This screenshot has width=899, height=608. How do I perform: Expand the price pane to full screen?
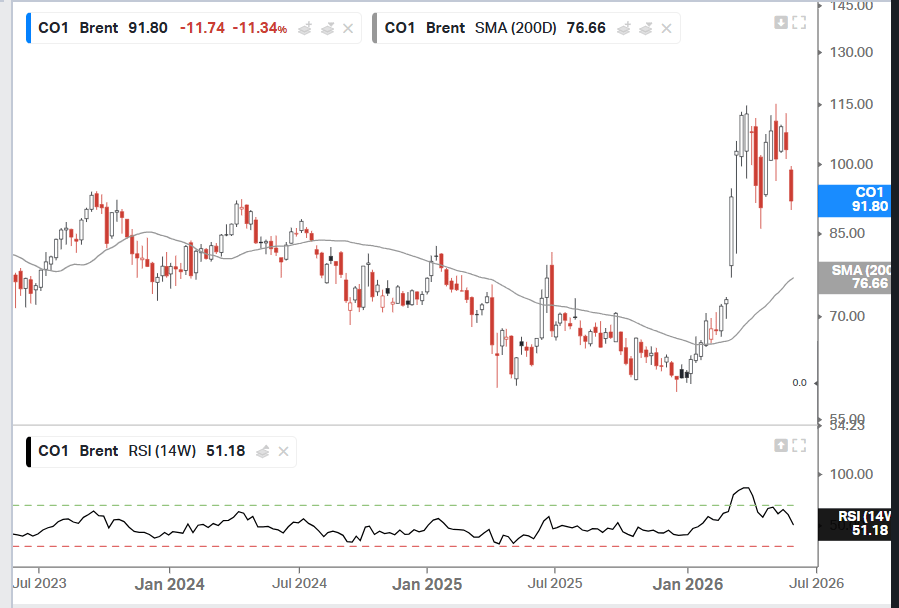pos(799,22)
